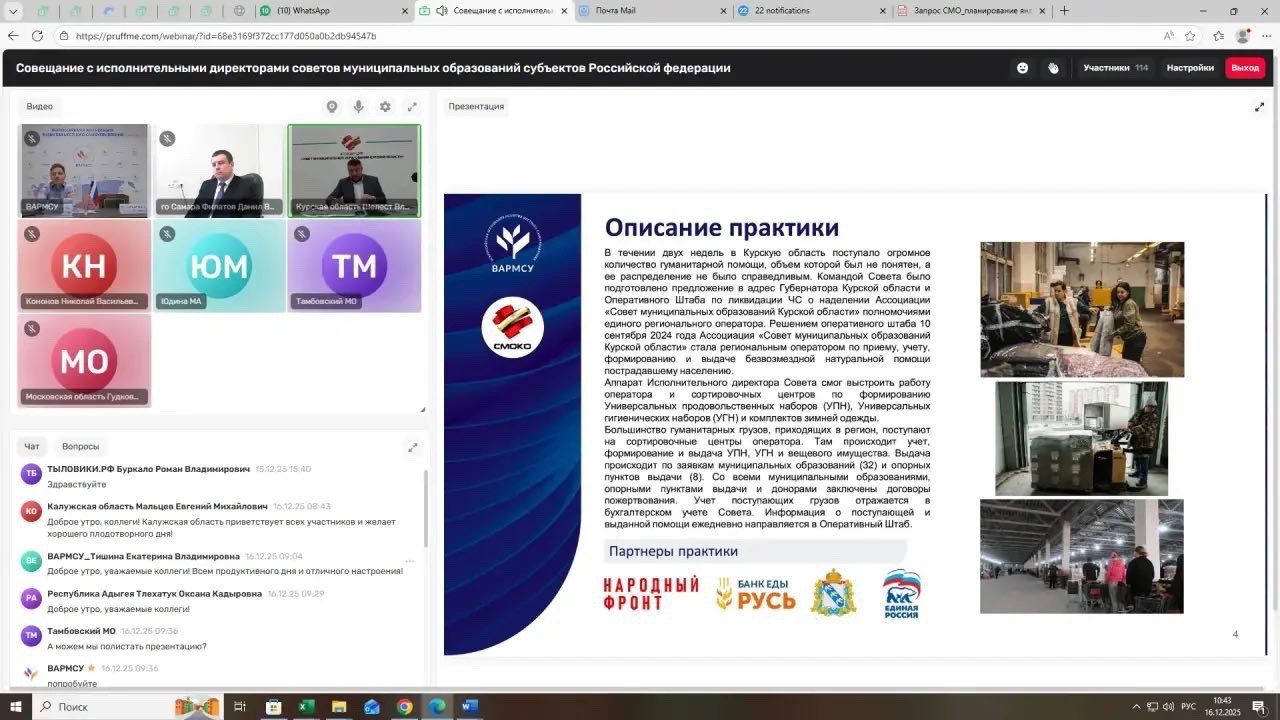1280x720 pixels.
Task: Expand the taskbar hidden icons arrow
Action: 1136,706
